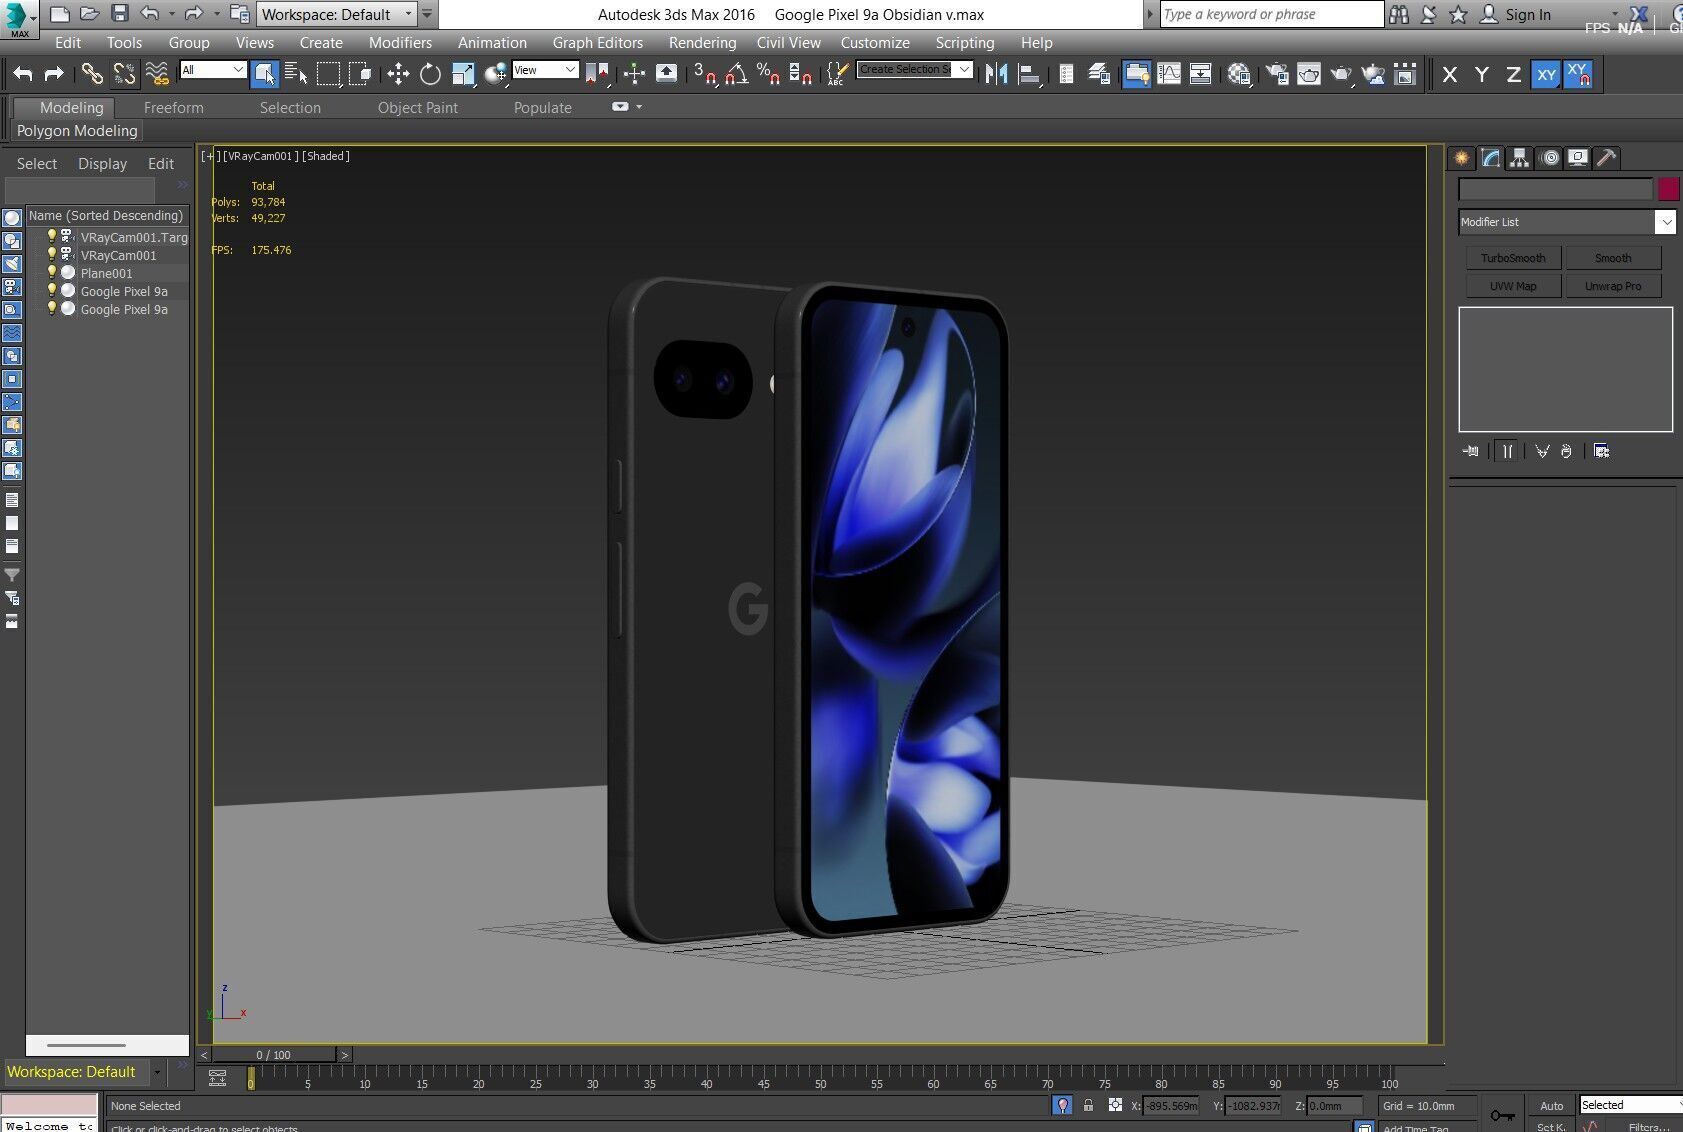The image size is (1683, 1132).
Task: Click frame 50 on the timeline track
Action: tap(820, 1077)
